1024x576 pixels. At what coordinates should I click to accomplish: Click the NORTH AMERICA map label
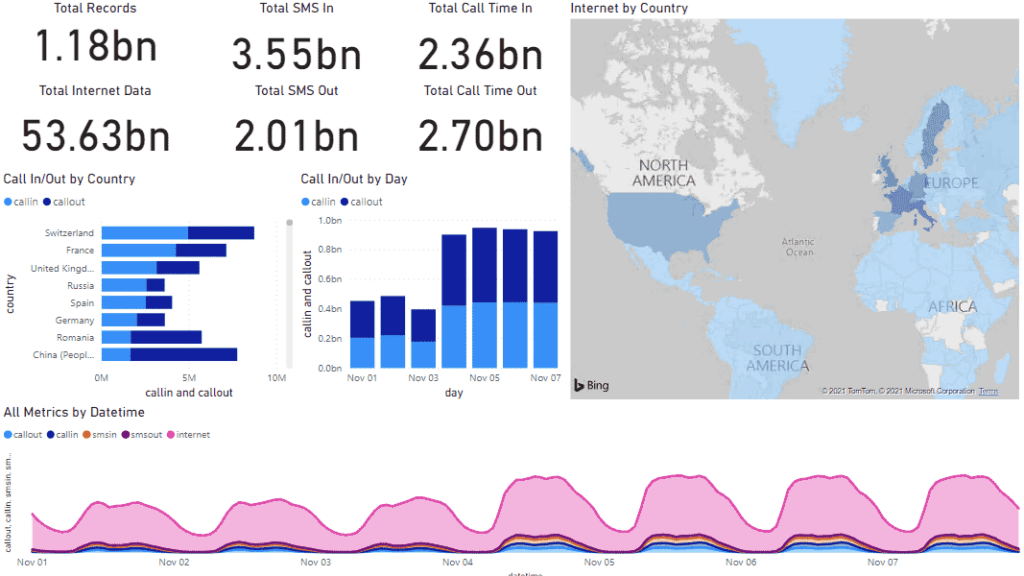(664, 173)
